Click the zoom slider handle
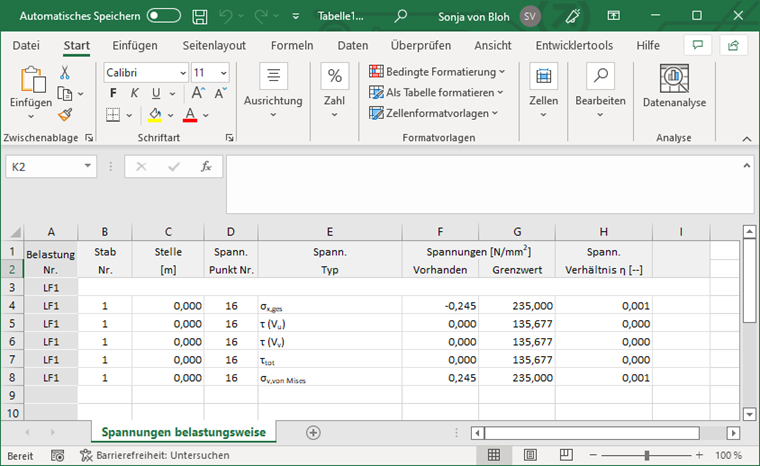The width and height of the screenshot is (760, 466). (x=647, y=455)
